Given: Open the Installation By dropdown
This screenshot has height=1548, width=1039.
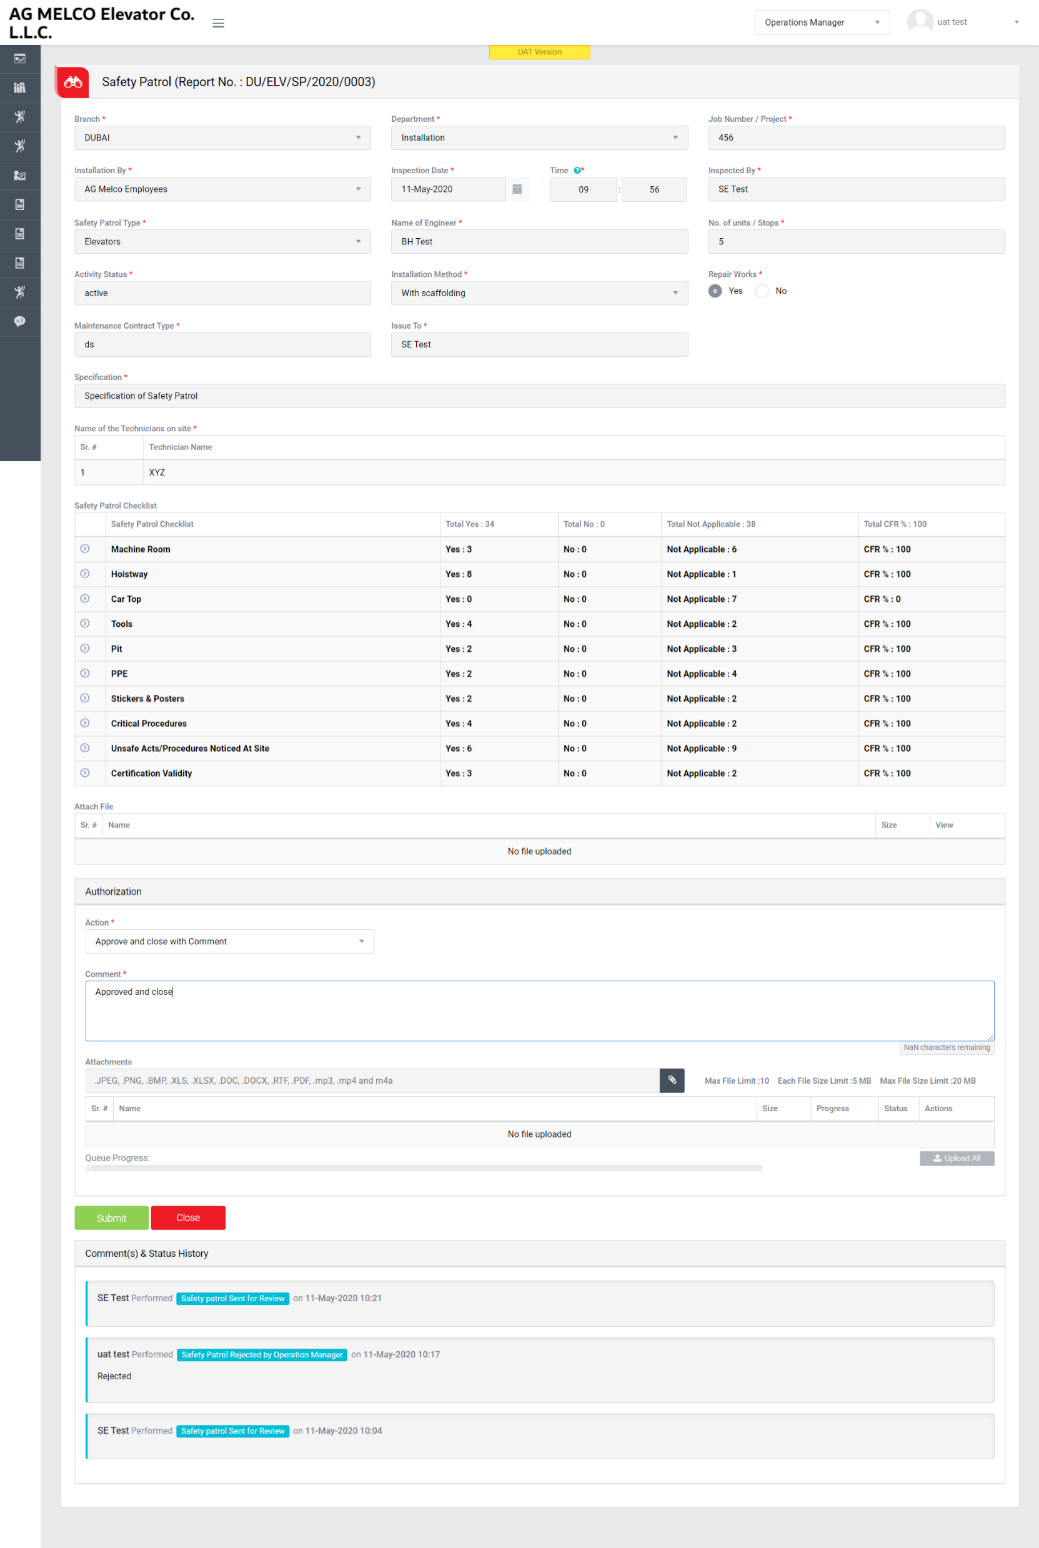Looking at the screenshot, I should point(222,189).
